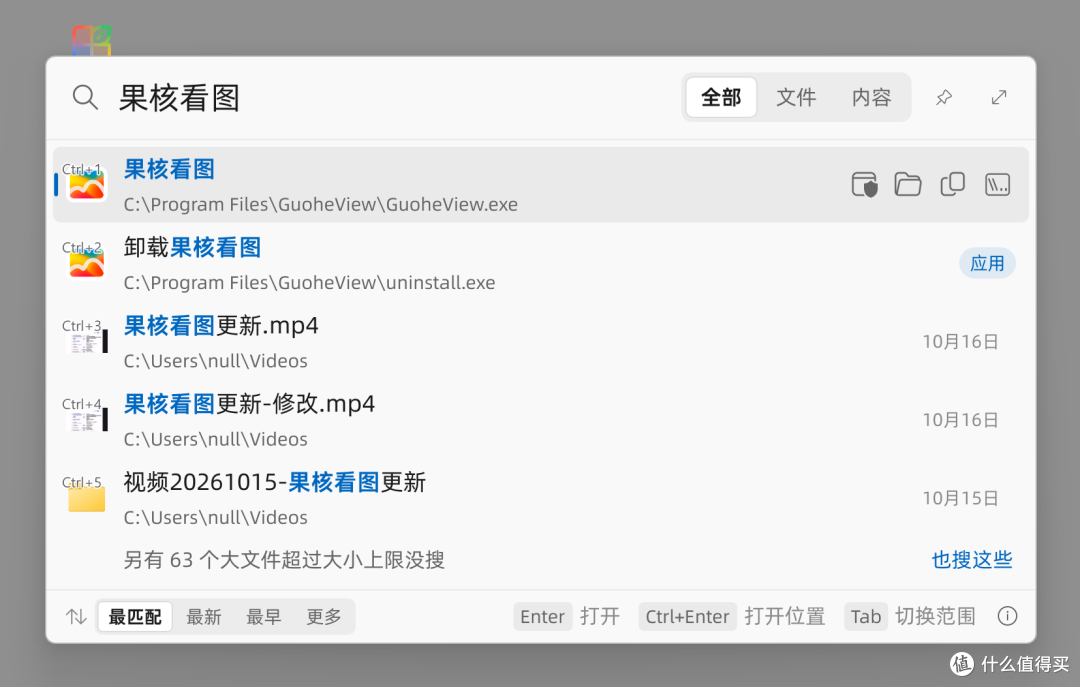The image size is (1080, 687).
Task: Click the 10月15日 date on the folder result
Action: pos(960,498)
